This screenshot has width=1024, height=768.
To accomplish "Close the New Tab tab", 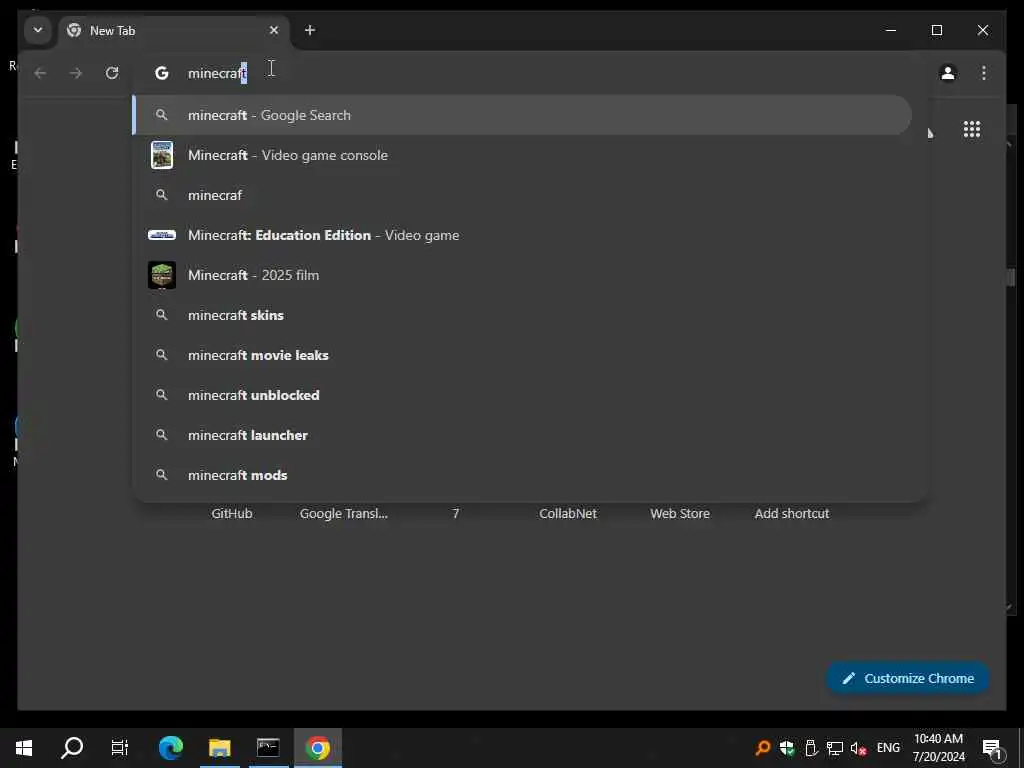I will click(x=274, y=30).
